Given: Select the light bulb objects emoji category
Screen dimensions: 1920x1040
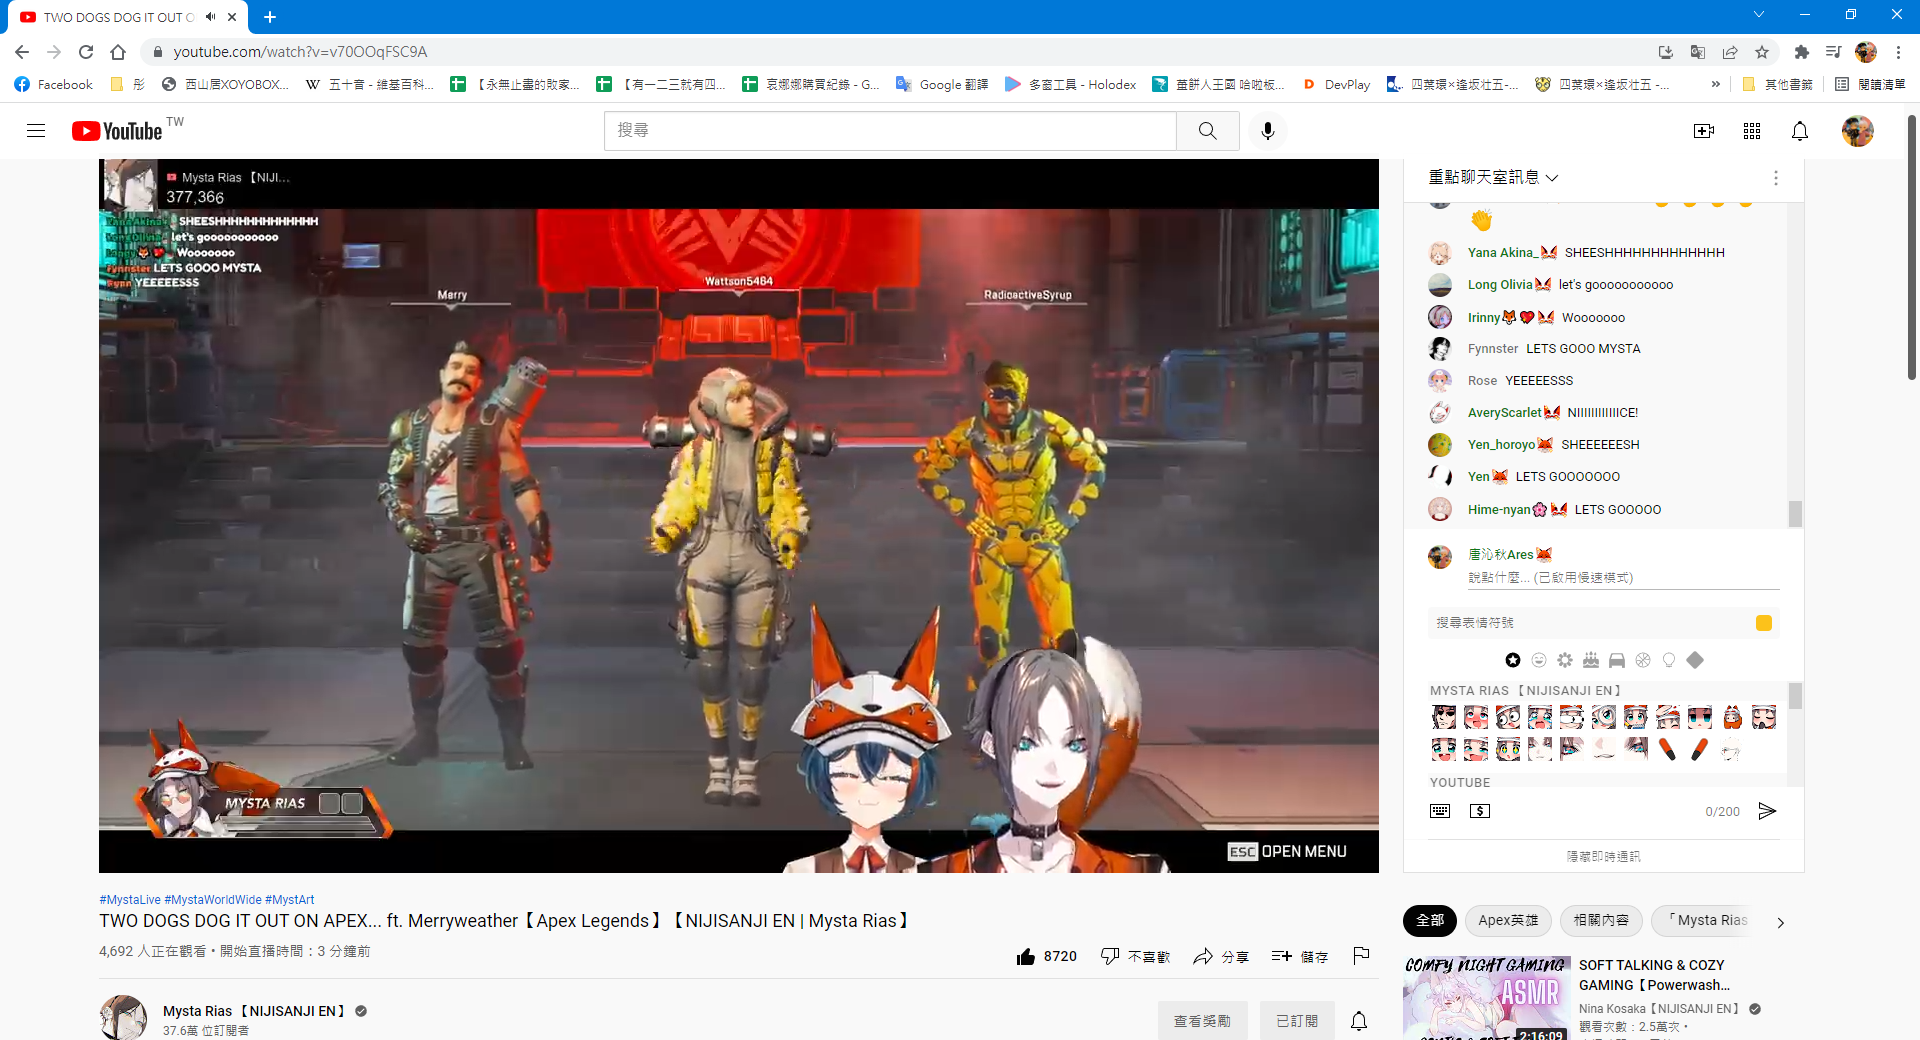Looking at the screenshot, I should (x=1669, y=660).
